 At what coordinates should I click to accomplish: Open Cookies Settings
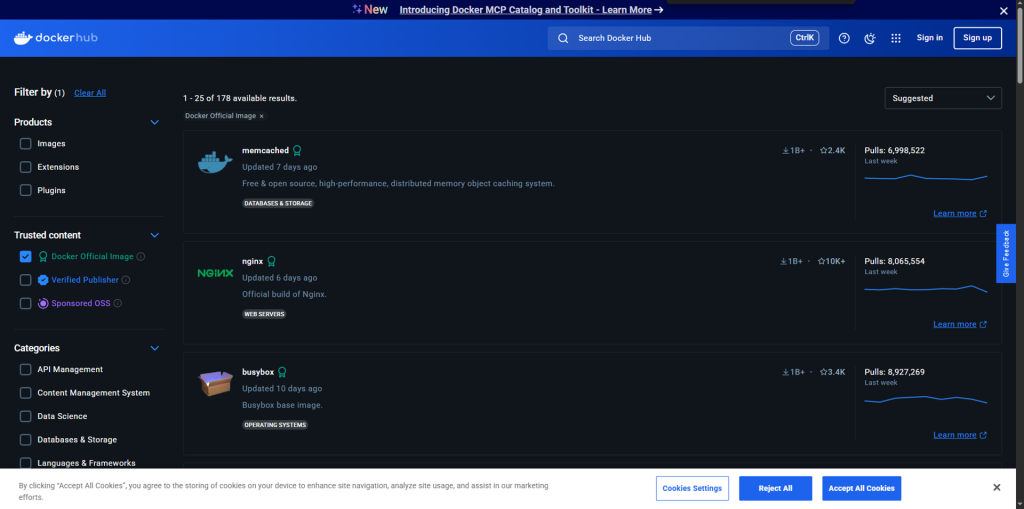coord(692,488)
